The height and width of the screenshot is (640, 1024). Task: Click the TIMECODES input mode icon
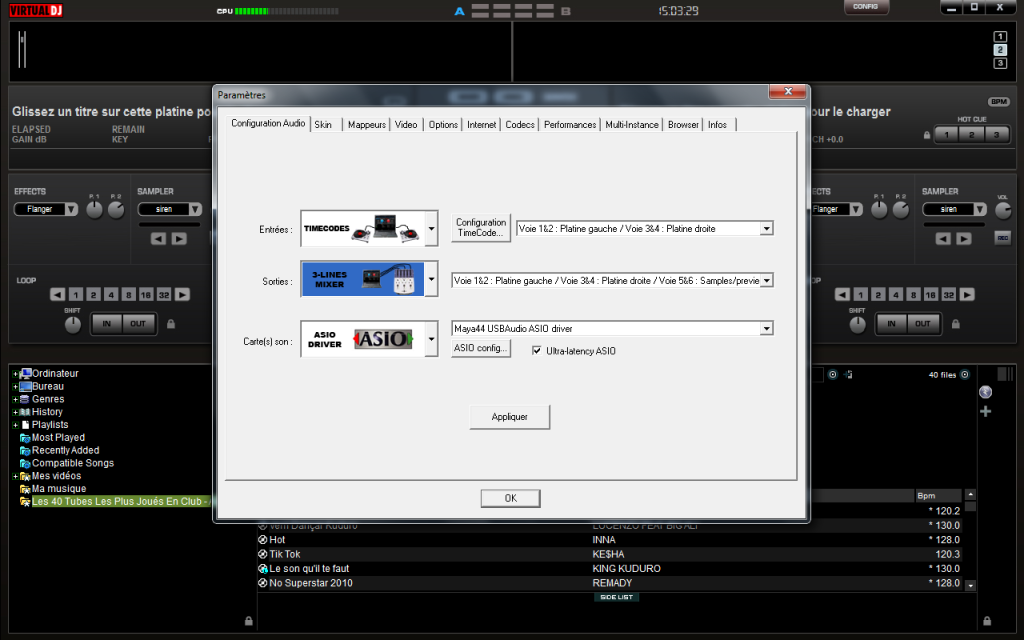[362, 229]
